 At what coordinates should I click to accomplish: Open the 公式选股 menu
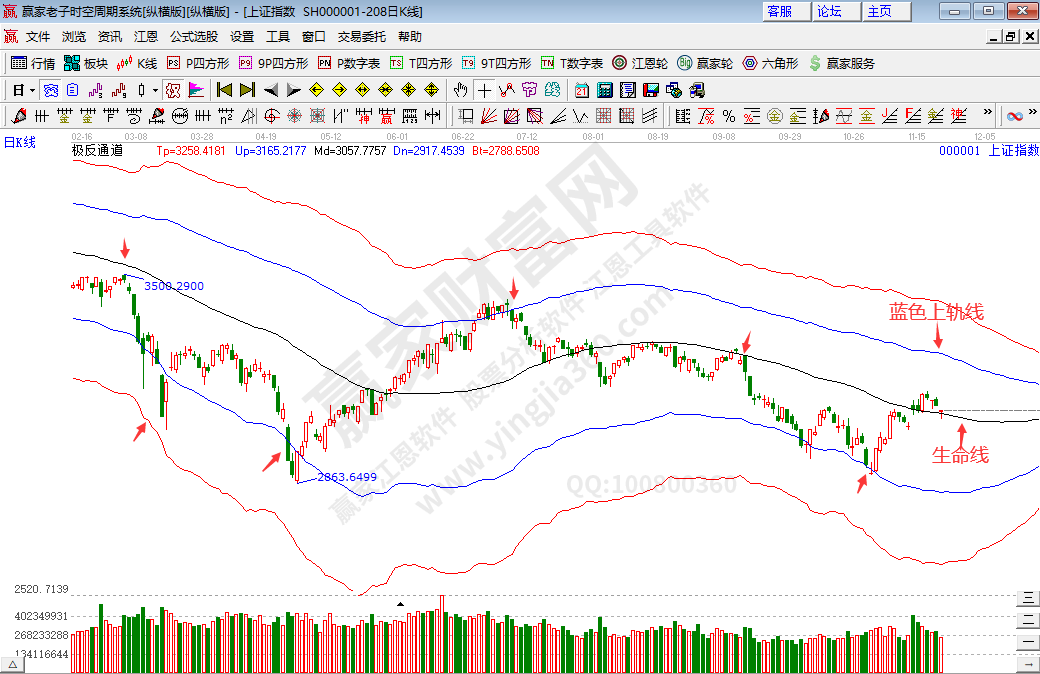193,36
